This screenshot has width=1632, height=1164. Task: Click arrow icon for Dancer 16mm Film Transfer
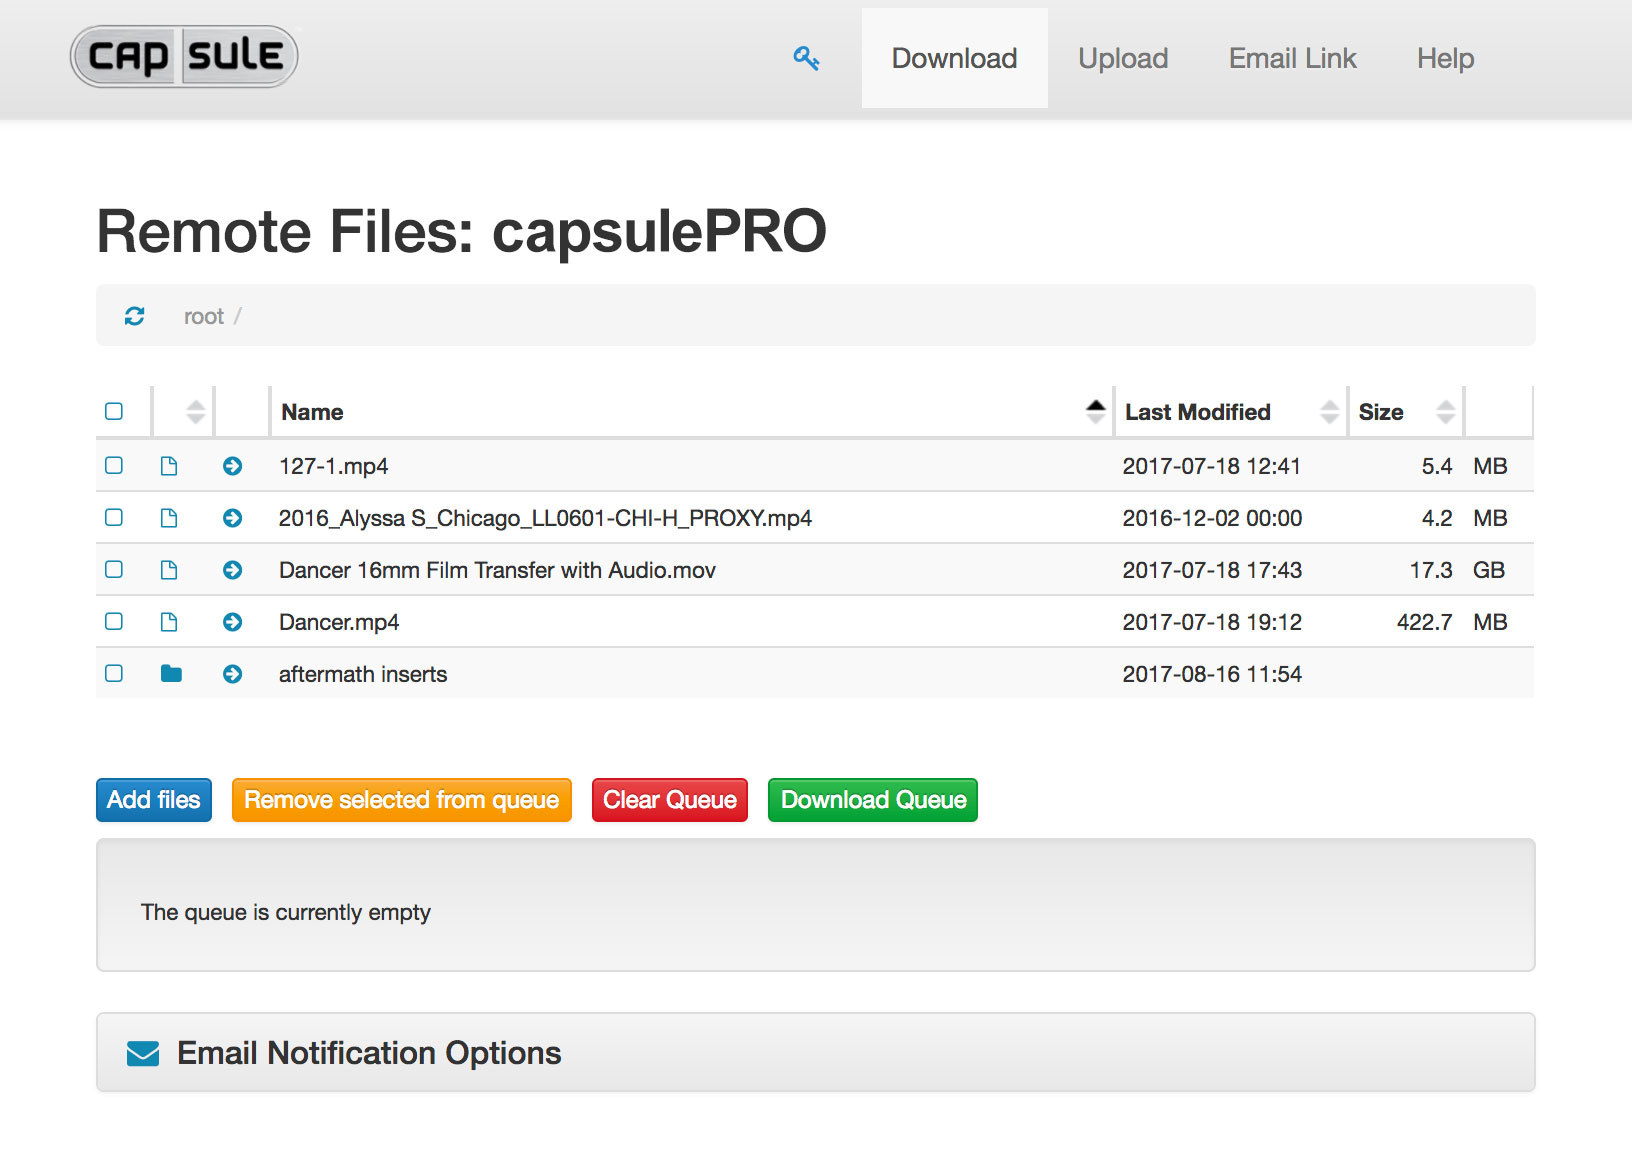pos(233,570)
